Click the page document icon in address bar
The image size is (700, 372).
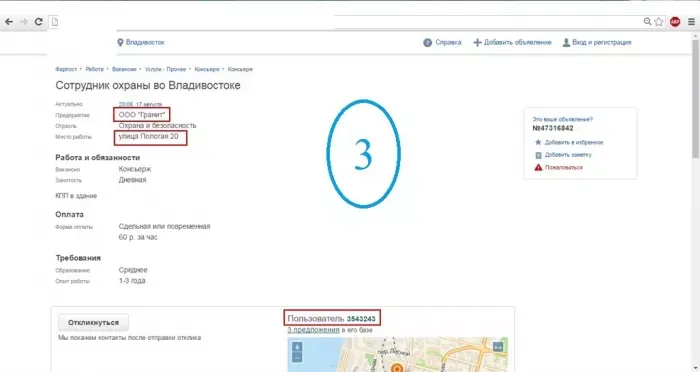pyautogui.click(x=54, y=21)
